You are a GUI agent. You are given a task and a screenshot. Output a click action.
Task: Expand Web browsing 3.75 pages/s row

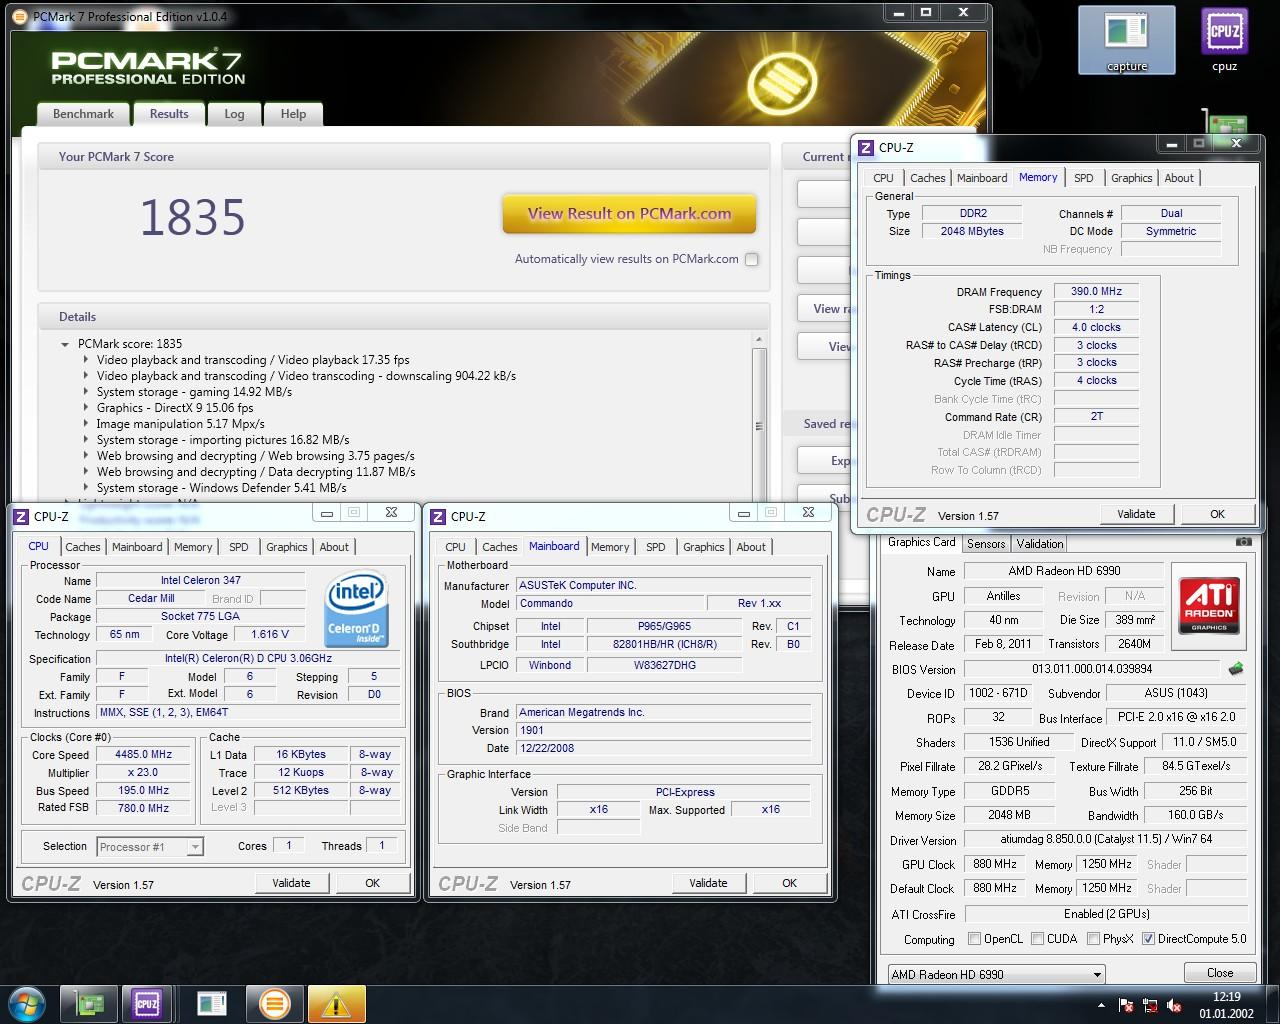coord(86,456)
